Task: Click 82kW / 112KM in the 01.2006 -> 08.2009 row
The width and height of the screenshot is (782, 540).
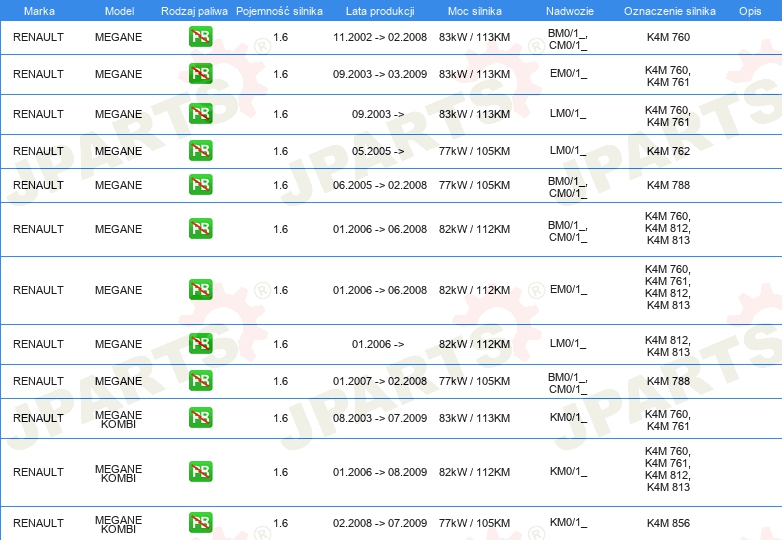Action: point(474,472)
